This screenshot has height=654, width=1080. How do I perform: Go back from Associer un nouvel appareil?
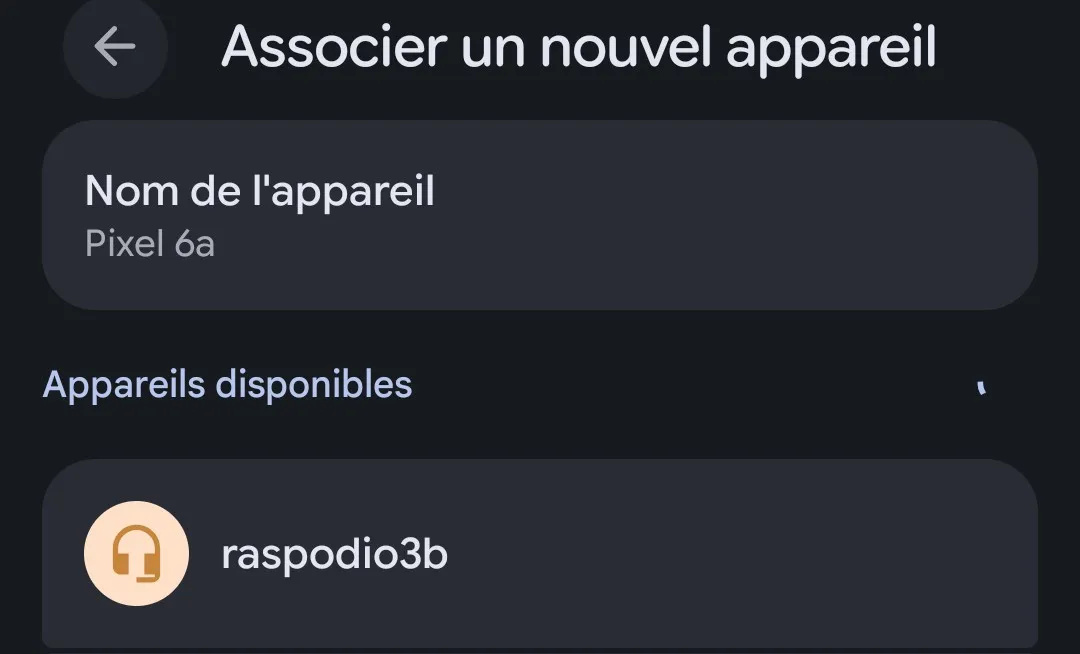115,46
